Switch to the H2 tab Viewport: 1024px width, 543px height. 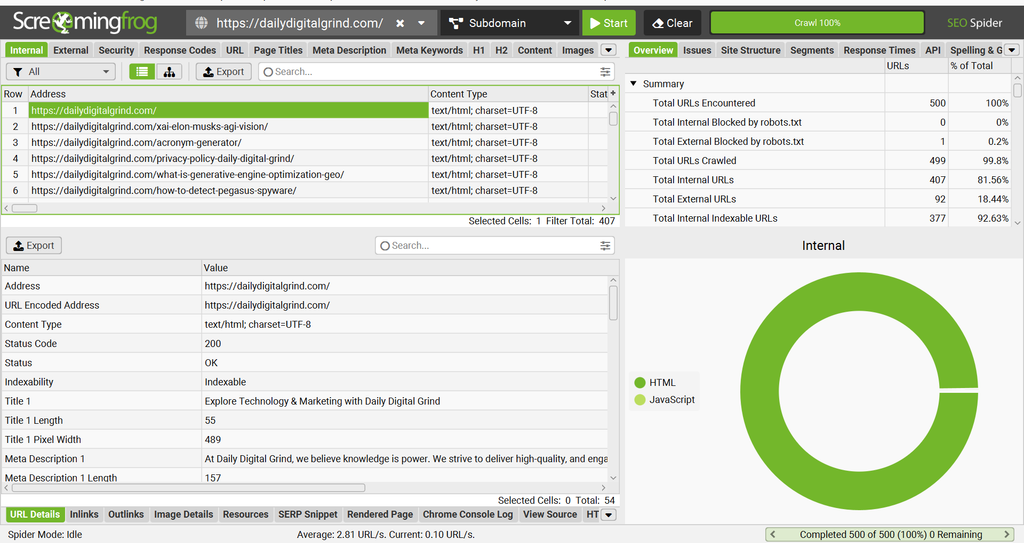(x=502, y=50)
